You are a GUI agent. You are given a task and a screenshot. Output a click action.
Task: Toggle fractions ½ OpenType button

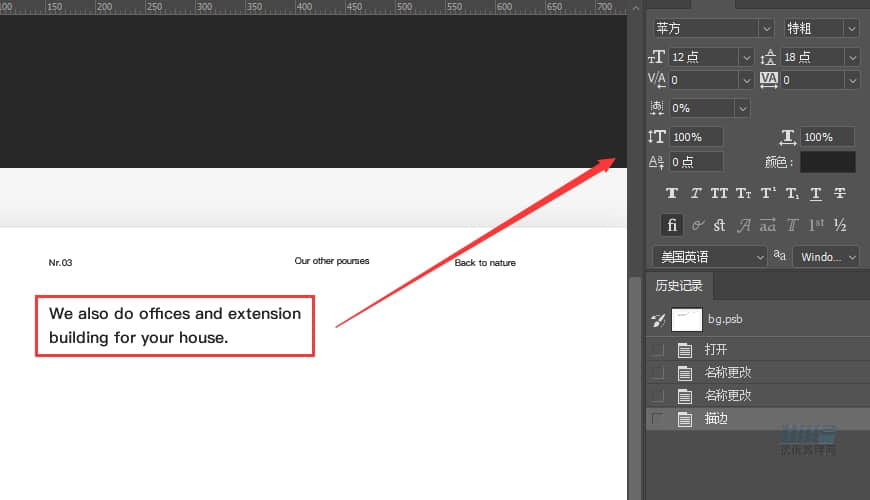(x=840, y=225)
